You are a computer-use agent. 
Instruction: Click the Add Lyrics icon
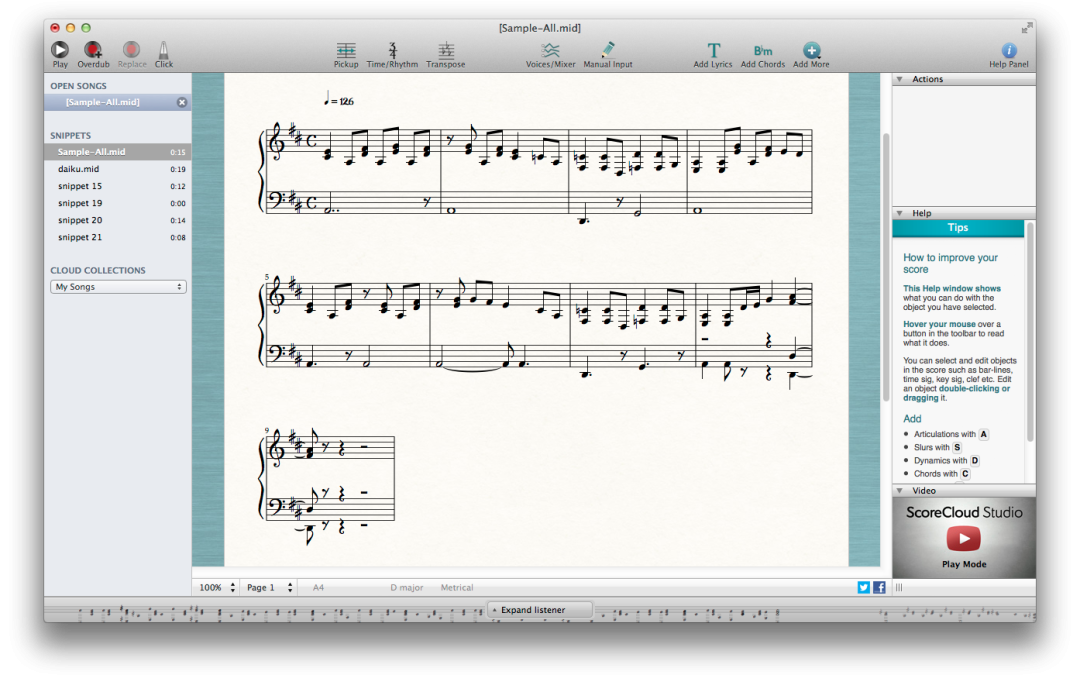tap(713, 50)
